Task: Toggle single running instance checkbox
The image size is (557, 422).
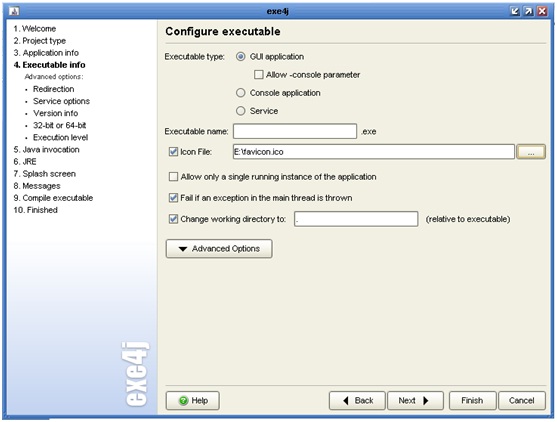Action: pyautogui.click(x=173, y=177)
